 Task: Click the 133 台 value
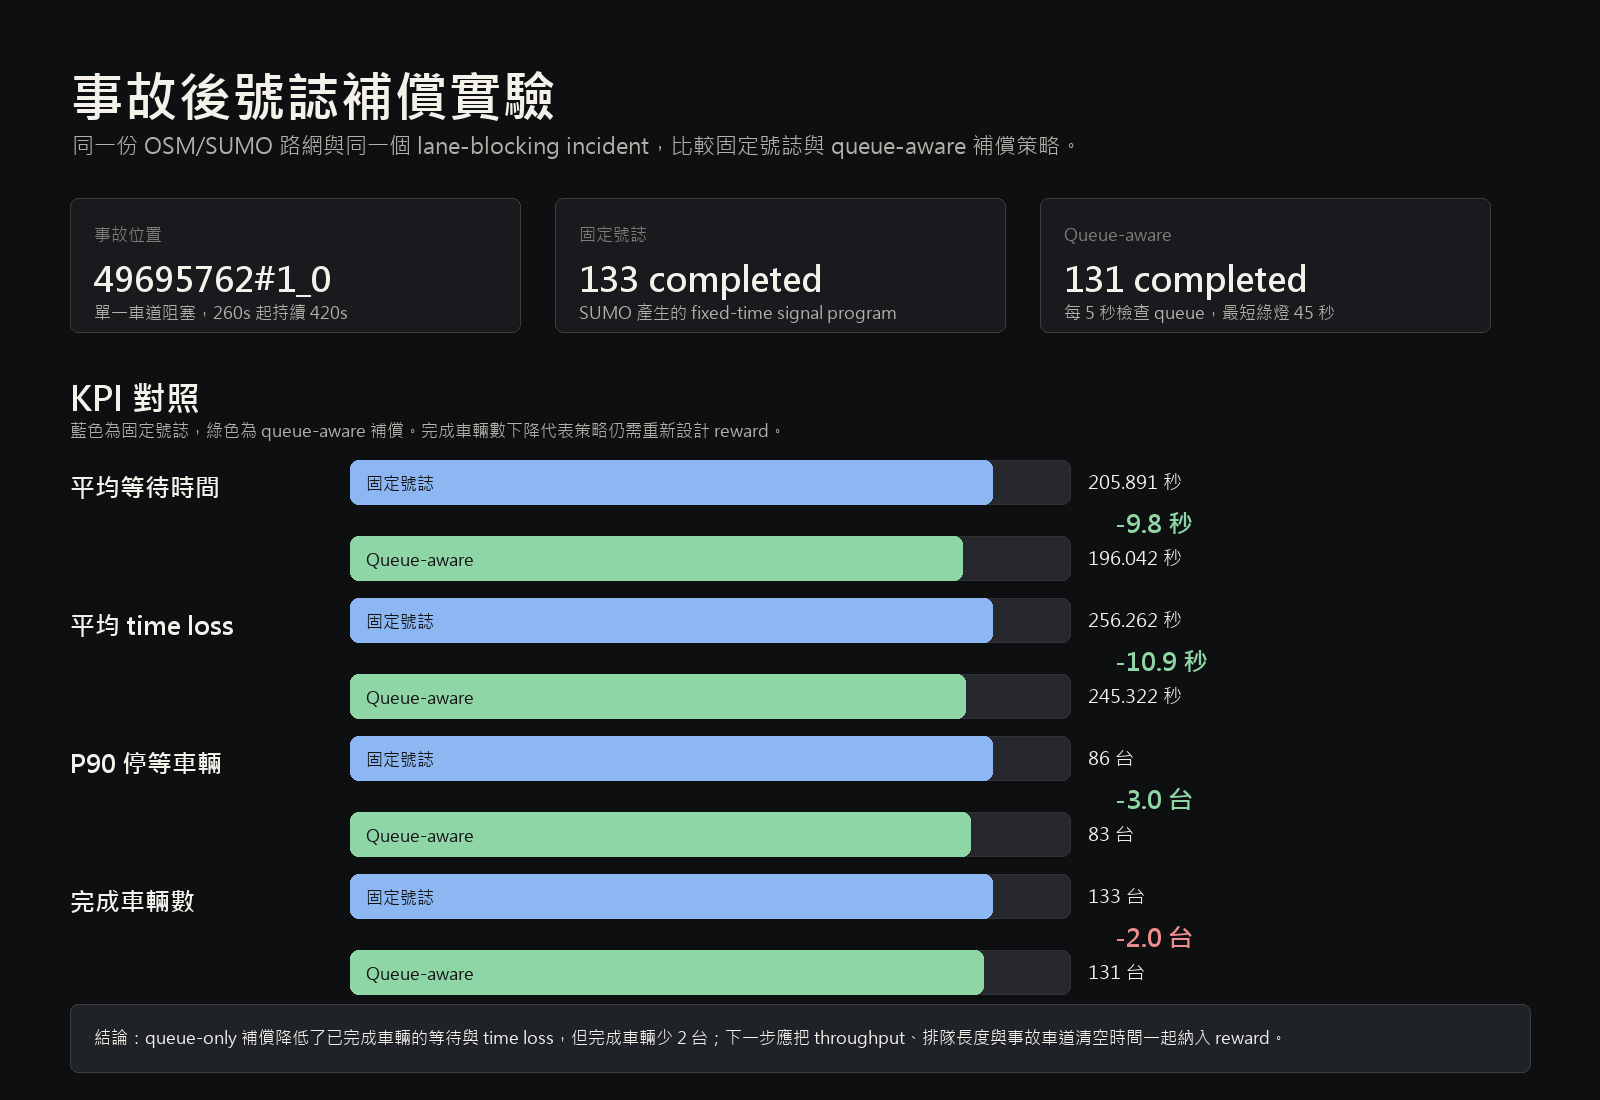point(1116,896)
